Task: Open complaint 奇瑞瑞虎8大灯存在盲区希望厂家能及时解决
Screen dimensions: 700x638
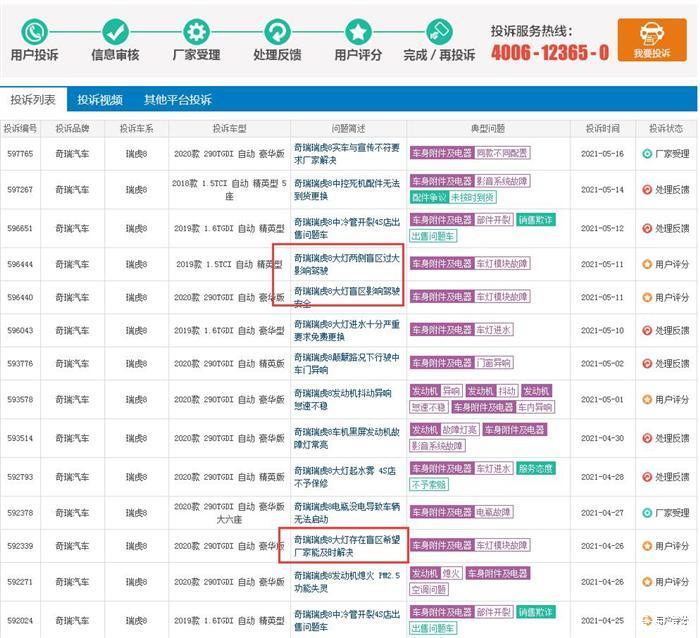Action: [347, 546]
